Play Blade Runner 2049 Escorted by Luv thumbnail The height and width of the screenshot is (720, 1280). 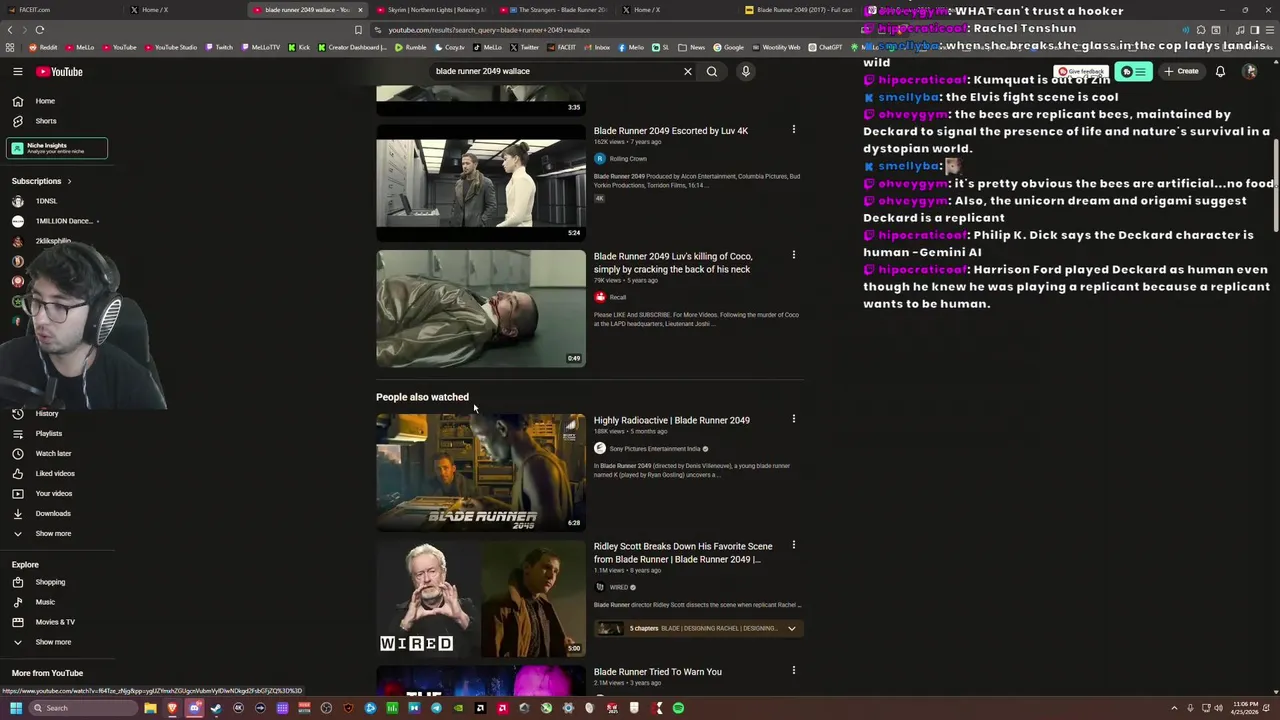coord(481,182)
